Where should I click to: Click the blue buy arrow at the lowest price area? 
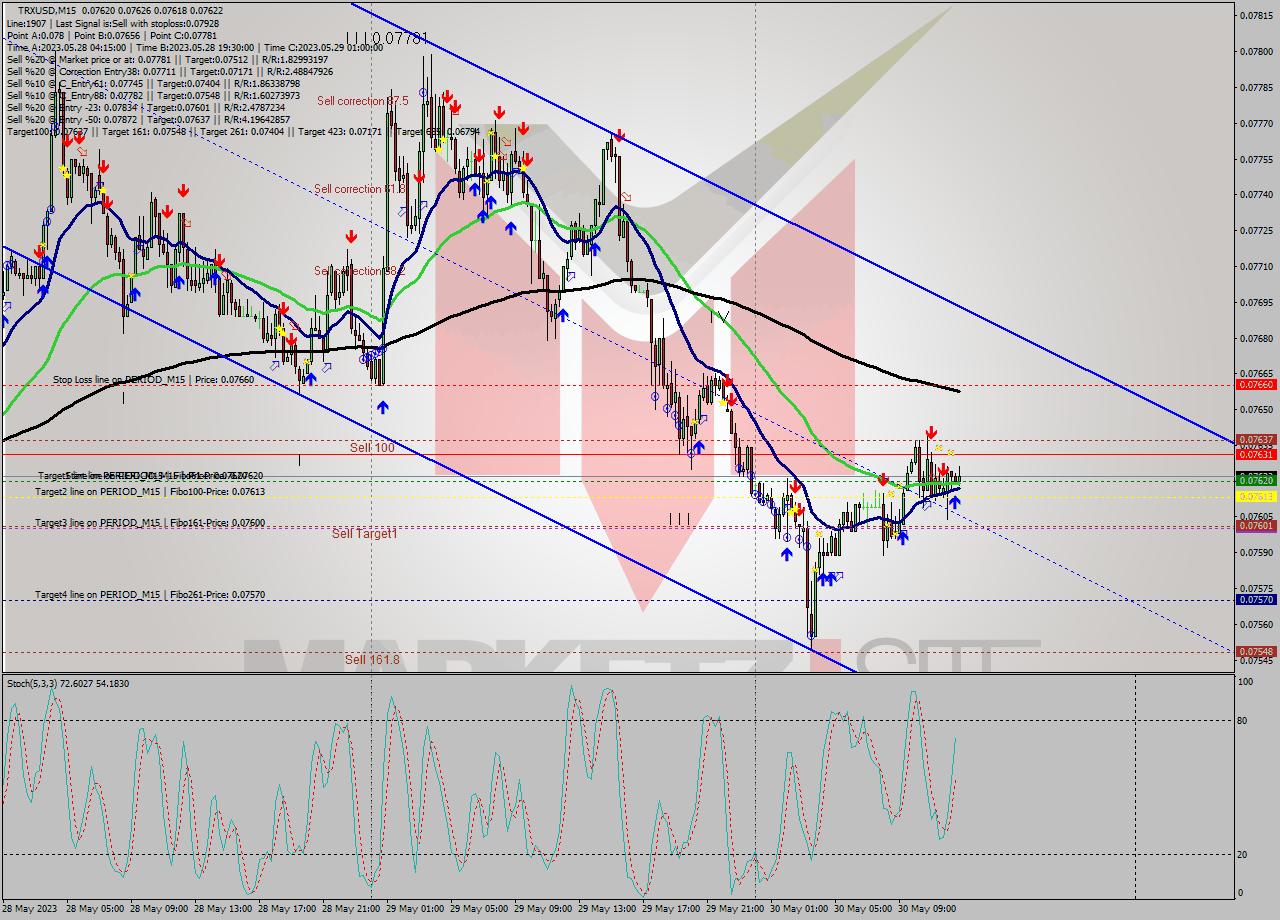823,579
